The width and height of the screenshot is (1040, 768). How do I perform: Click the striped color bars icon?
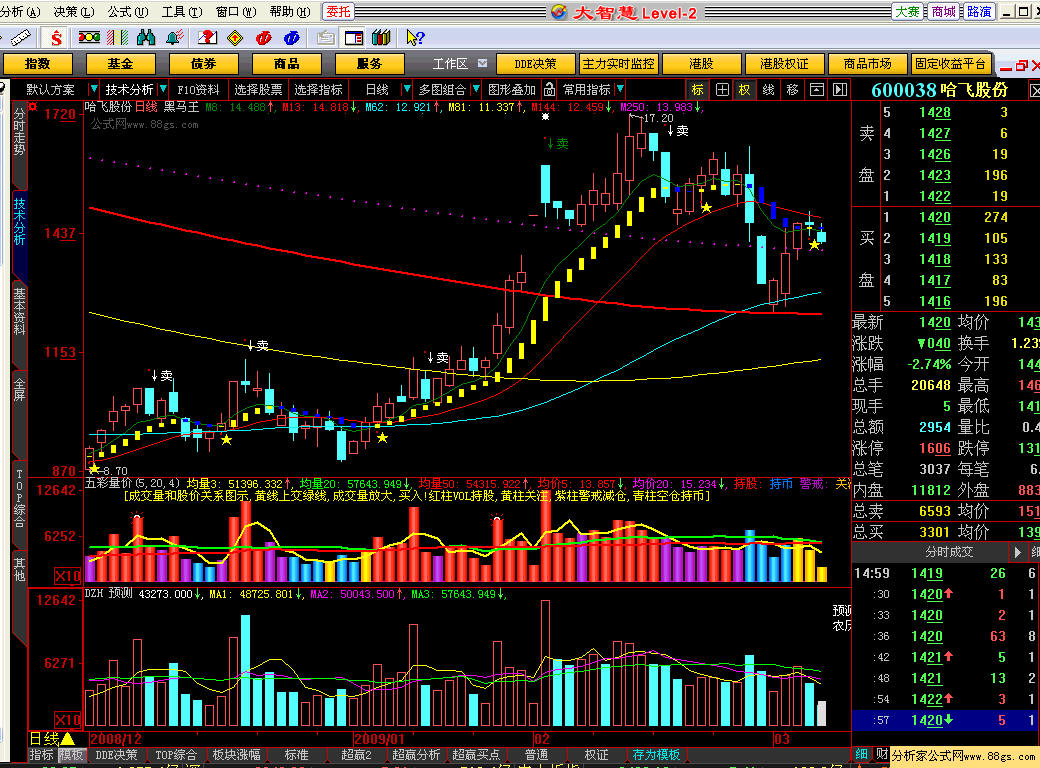[117, 38]
